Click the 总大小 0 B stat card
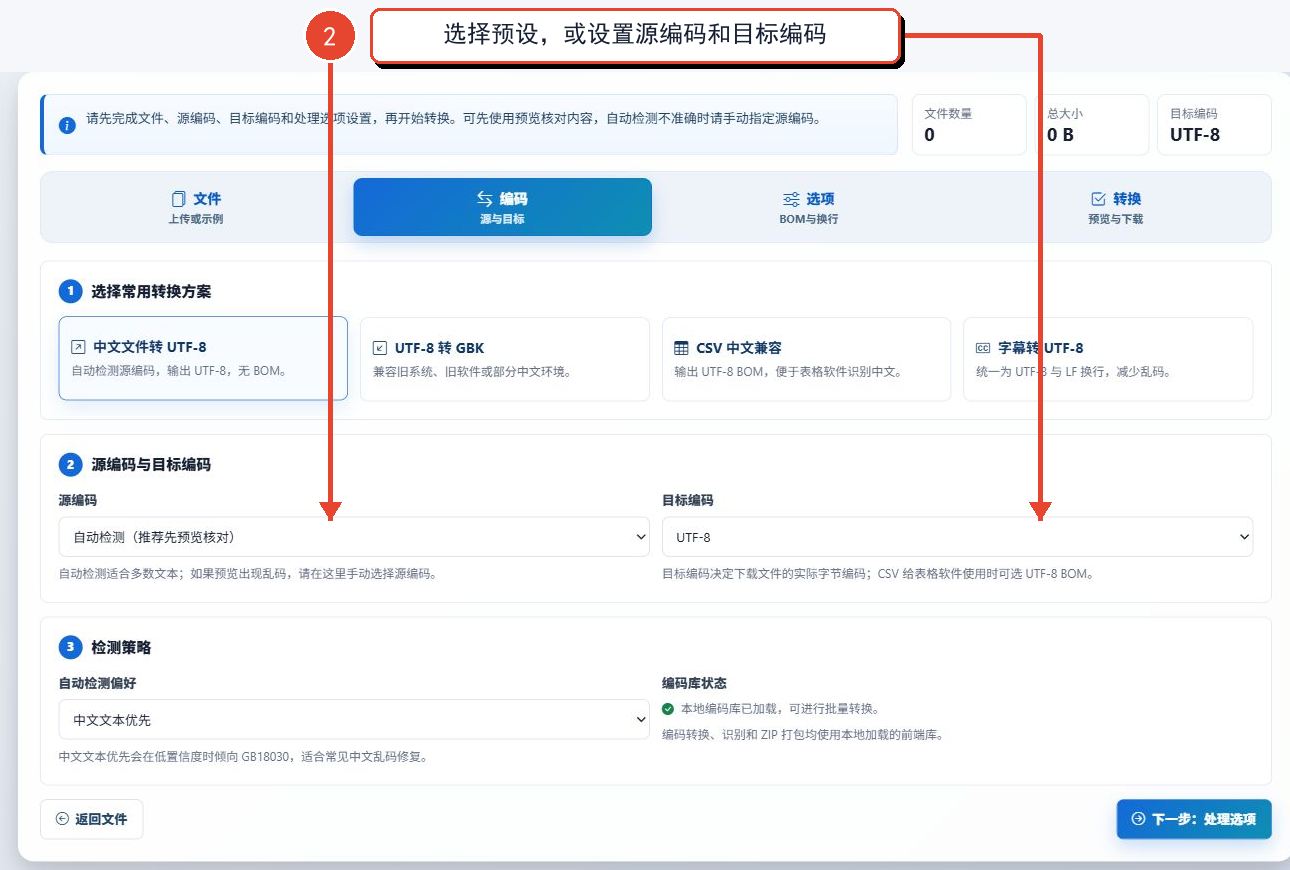This screenshot has width=1290, height=870. [x=1092, y=125]
